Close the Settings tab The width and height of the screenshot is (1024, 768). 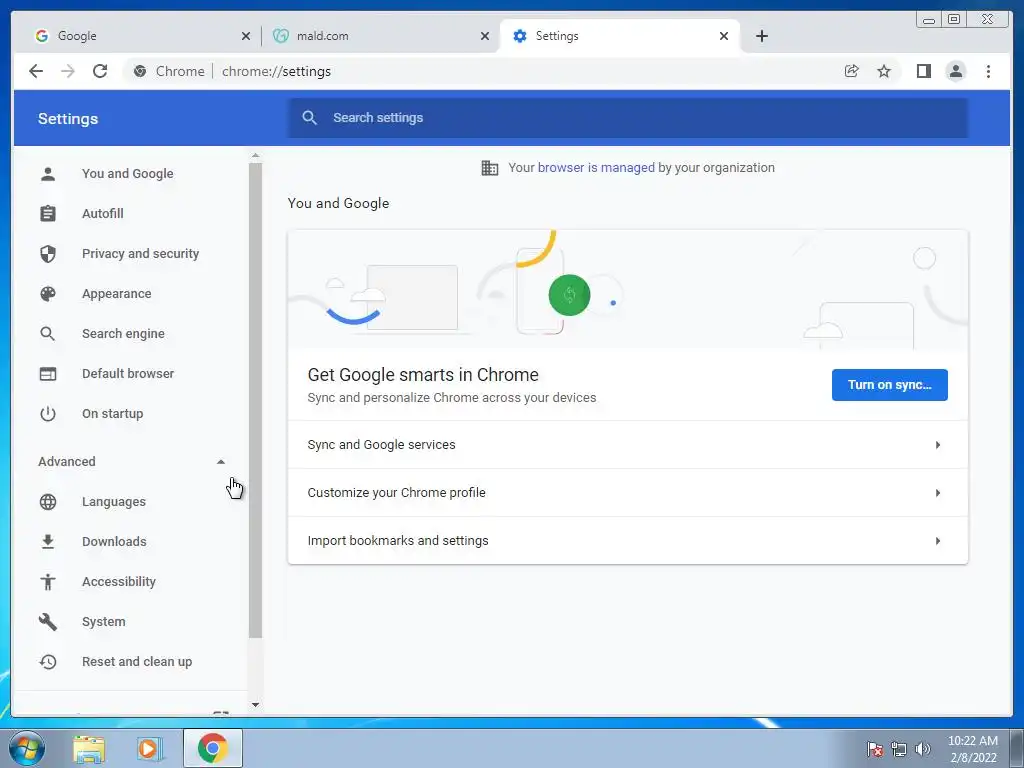point(724,36)
